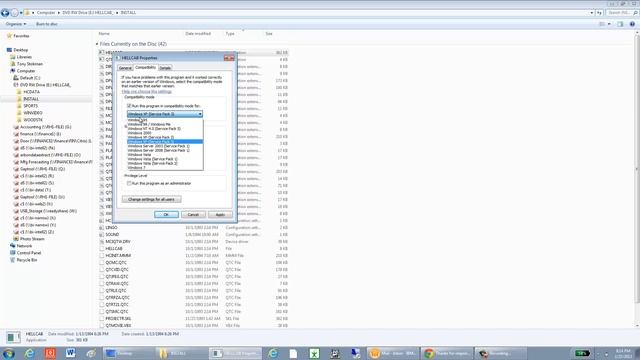Choose Windows NT 4.0 (Service Pack 5)
640x360 pixels.
click(x=165, y=129)
